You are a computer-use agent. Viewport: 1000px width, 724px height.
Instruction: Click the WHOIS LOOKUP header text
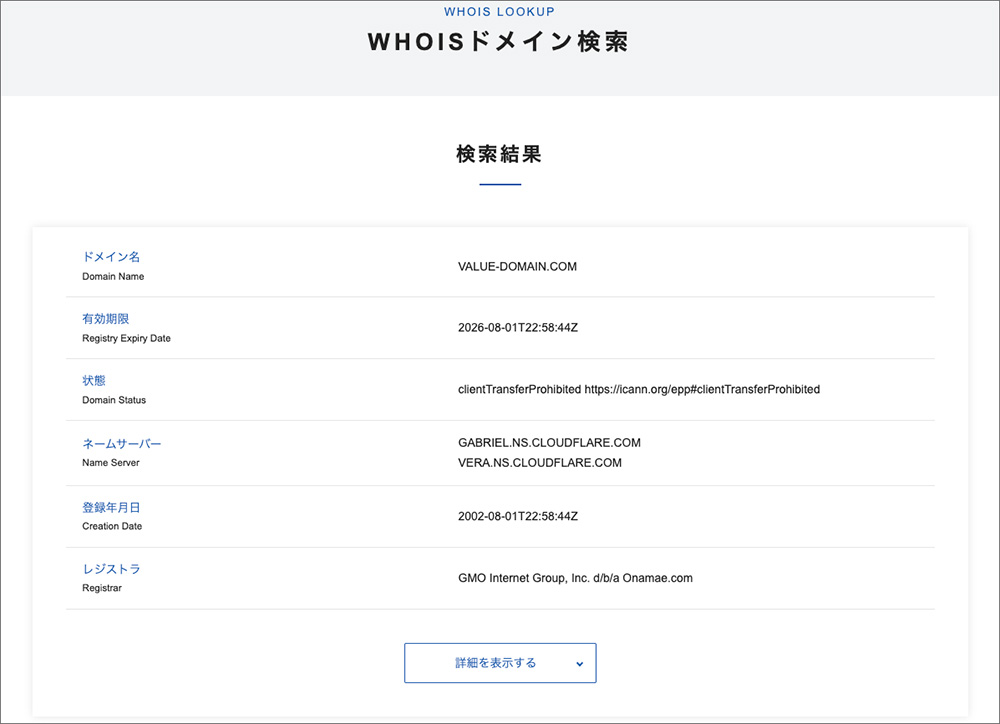(x=500, y=11)
